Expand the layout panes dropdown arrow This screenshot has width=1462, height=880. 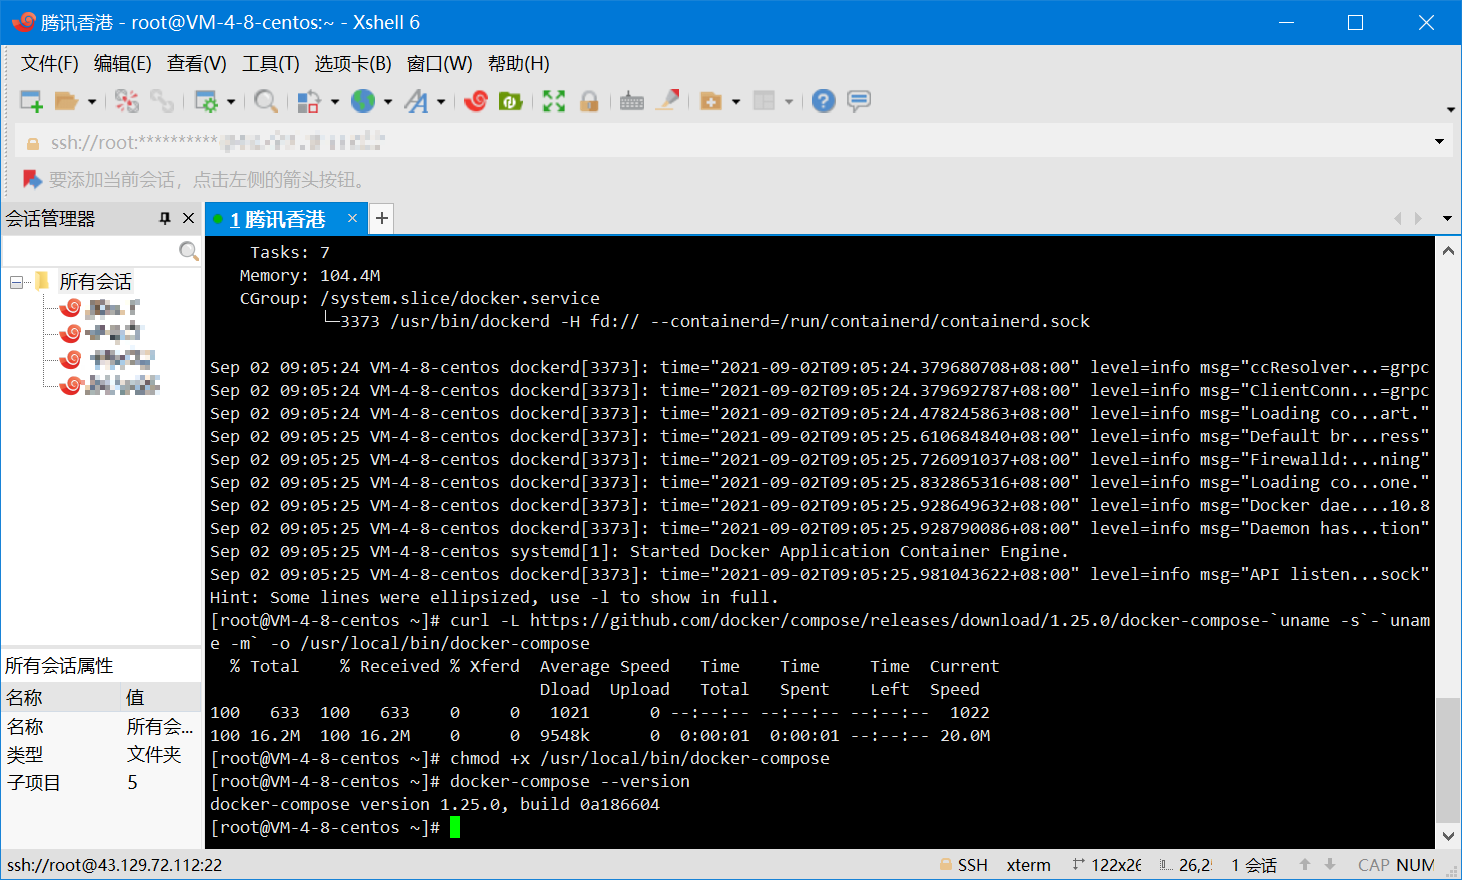click(789, 101)
